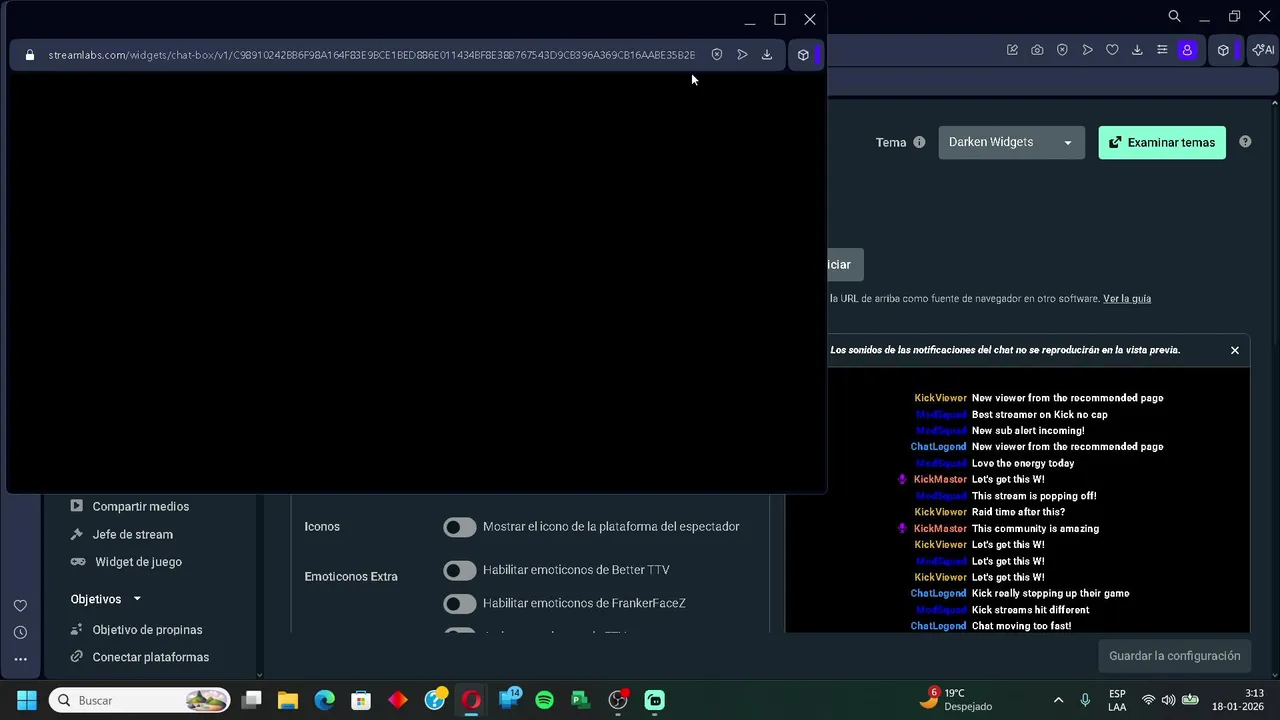
Task: Click the Widget de juego gamepad icon
Action: click(x=77, y=562)
